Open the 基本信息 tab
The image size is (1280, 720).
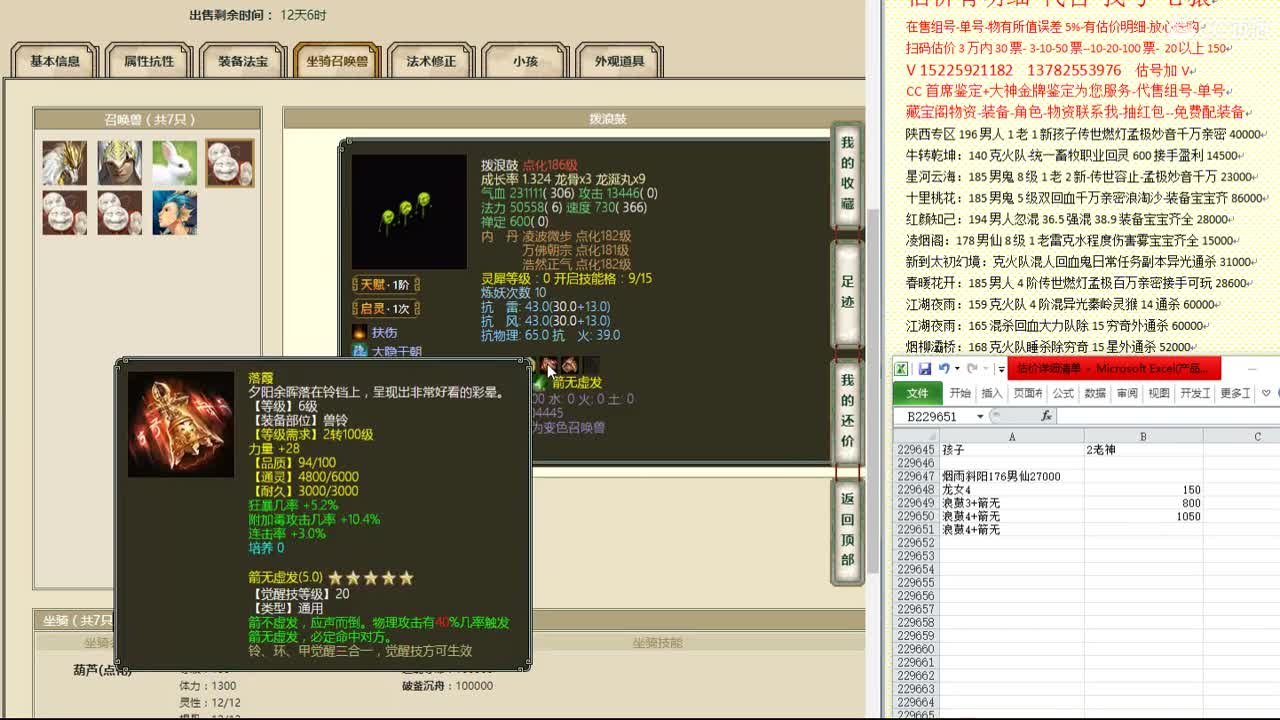(55, 61)
